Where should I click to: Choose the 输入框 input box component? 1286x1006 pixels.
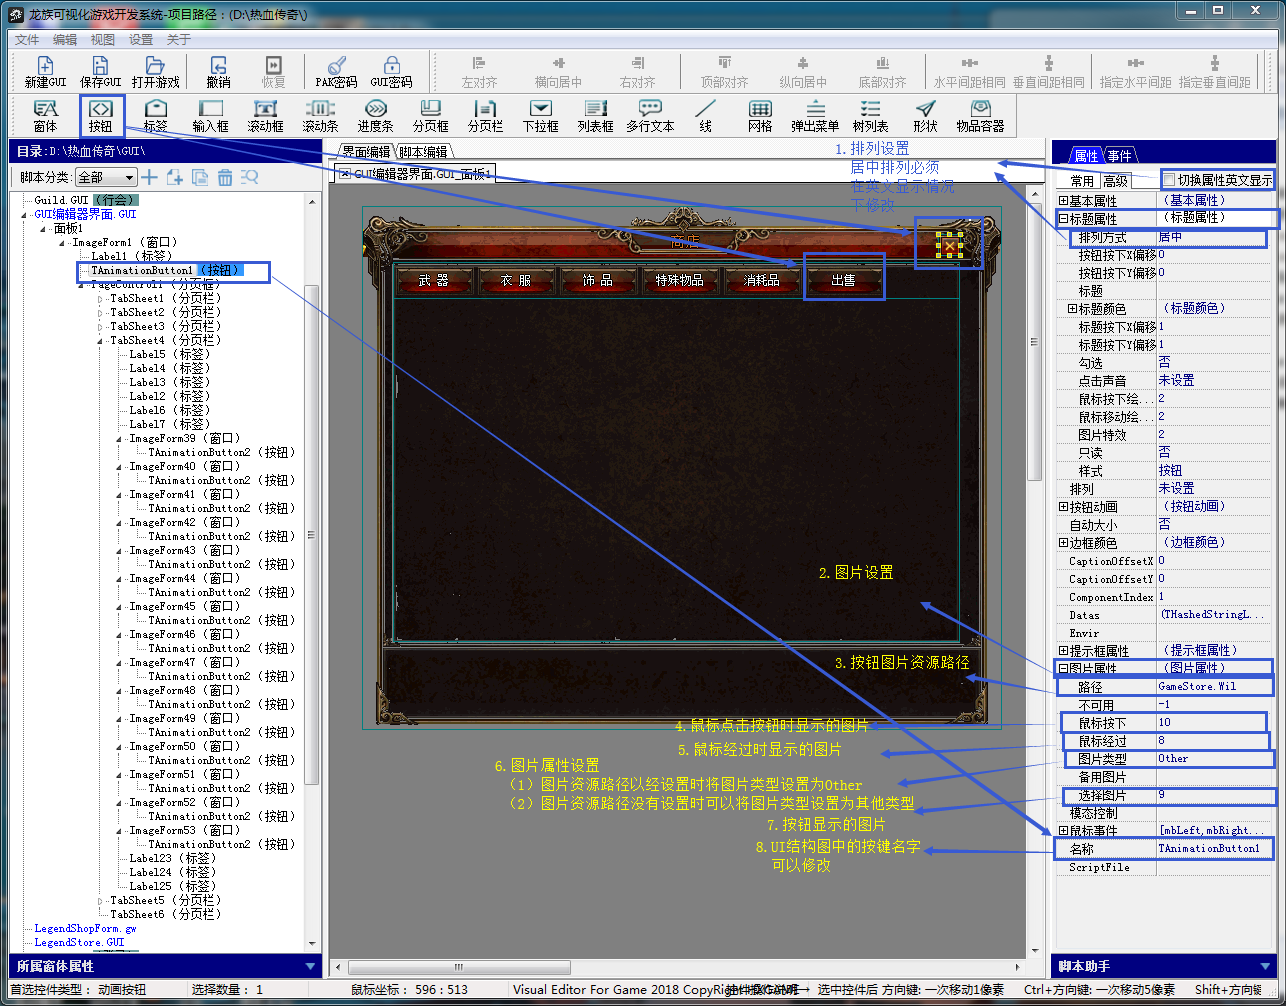(x=210, y=116)
